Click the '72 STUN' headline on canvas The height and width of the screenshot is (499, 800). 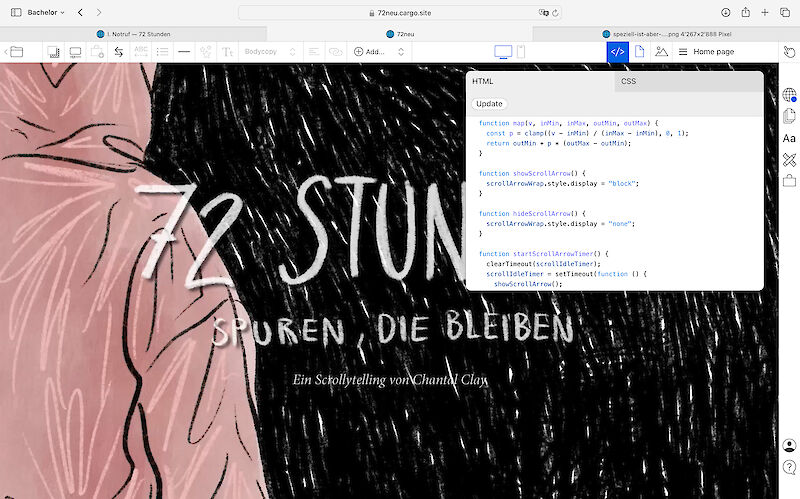pos(300,232)
